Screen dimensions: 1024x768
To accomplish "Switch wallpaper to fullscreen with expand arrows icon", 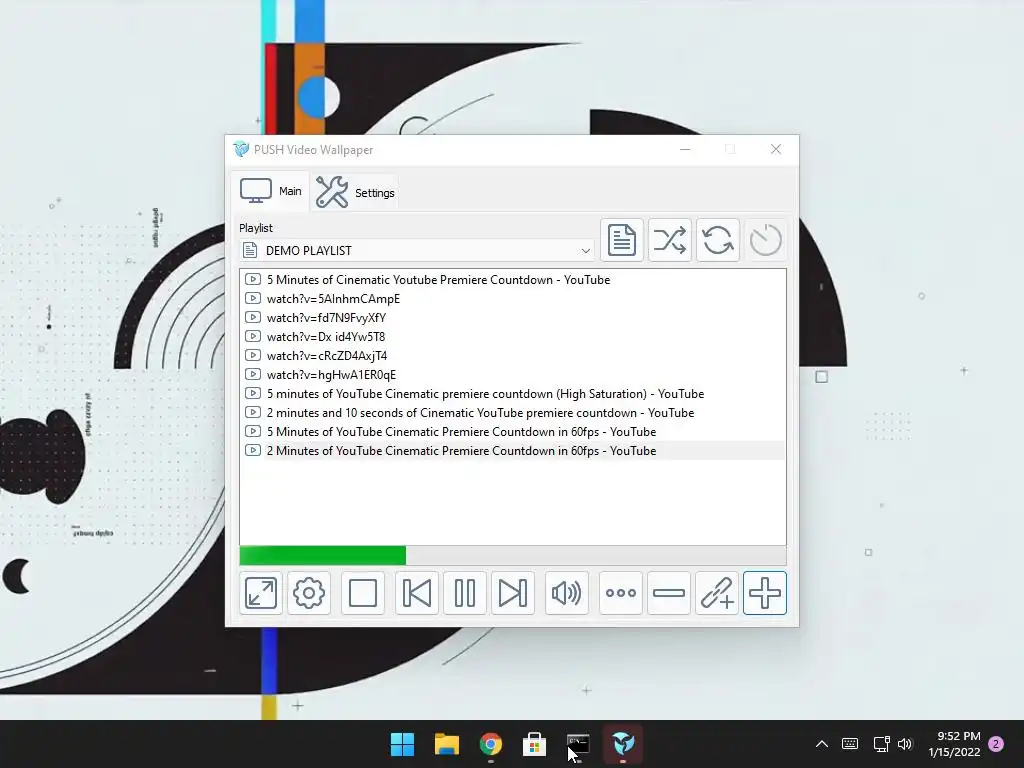I will [261, 593].
